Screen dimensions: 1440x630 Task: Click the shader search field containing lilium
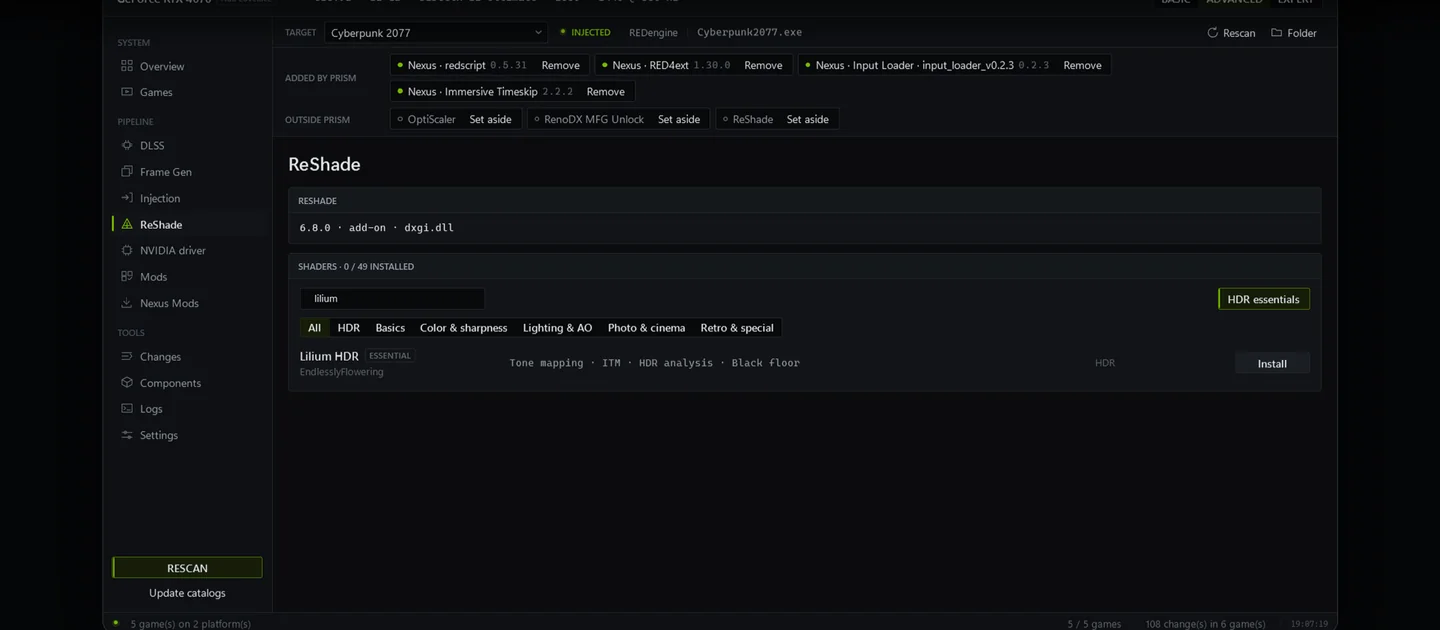pyautogui.click(x=392, y=298)
